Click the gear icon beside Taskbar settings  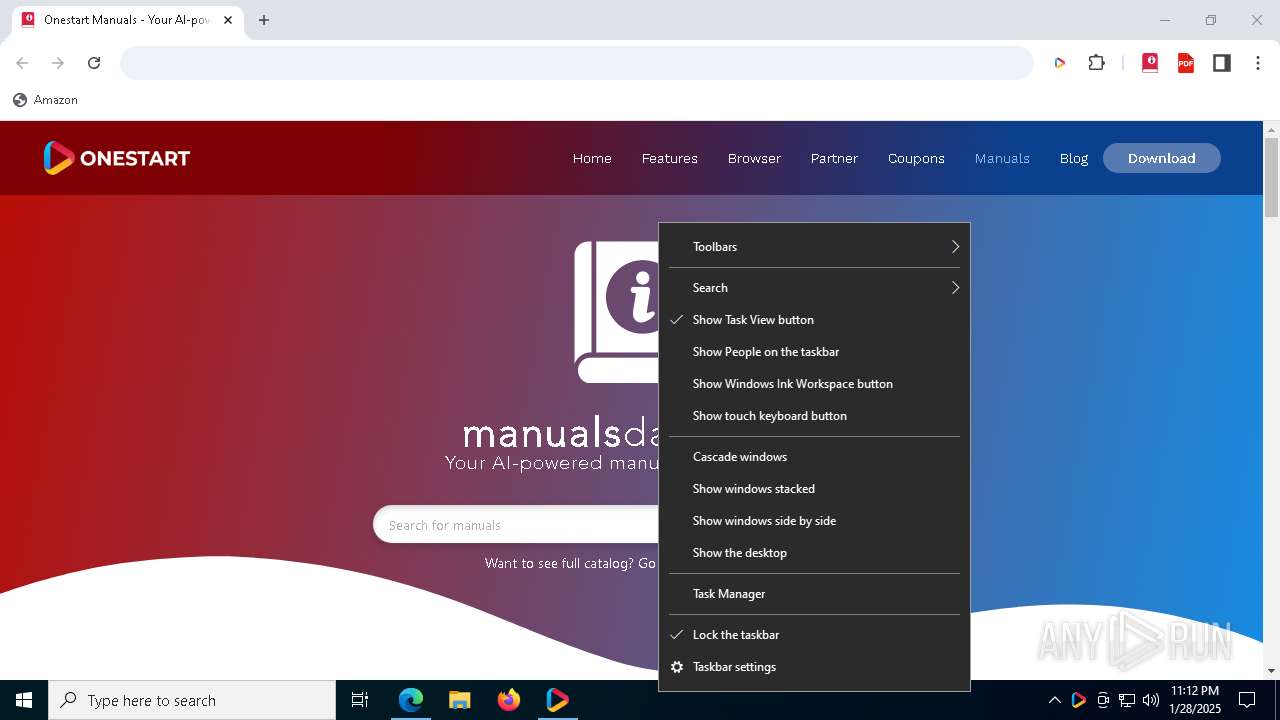pos(677,667)
